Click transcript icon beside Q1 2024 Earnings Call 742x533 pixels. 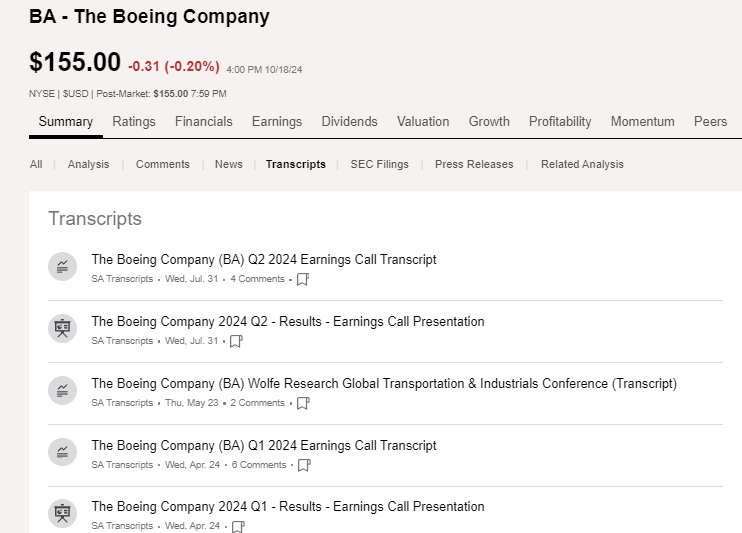click(x=62, y=452)
